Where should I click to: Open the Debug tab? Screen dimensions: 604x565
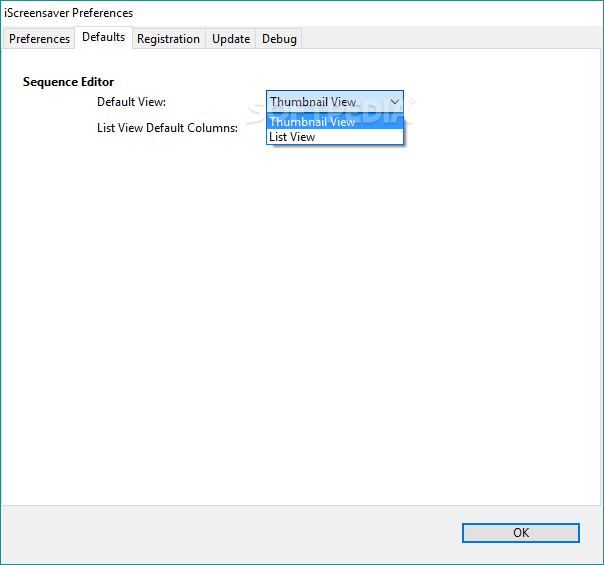[279, 39]
